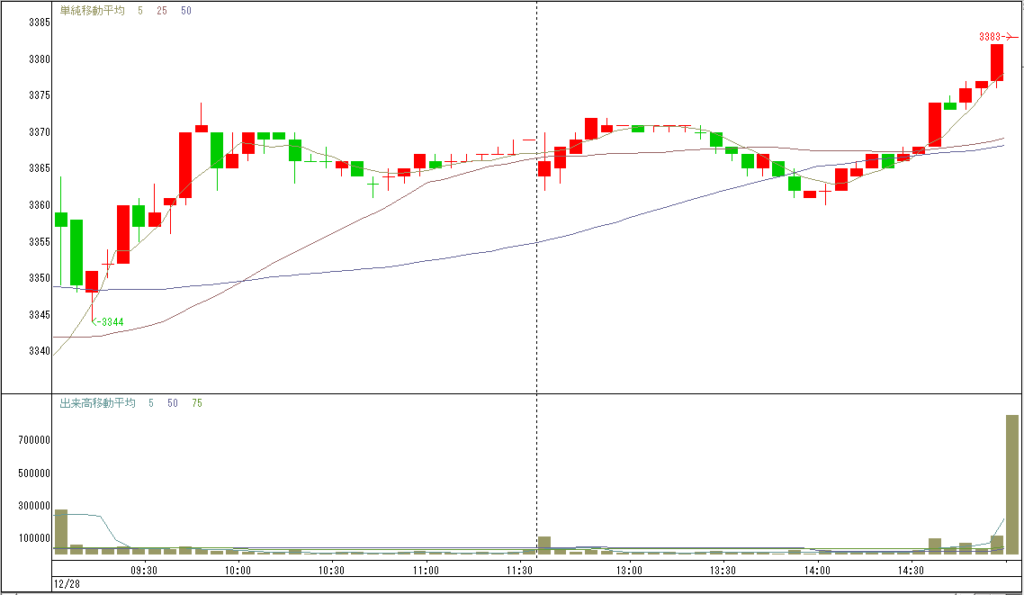The image size is (1024, 595).
Task: Click the 3383 high price marker
Action: (998, 37)
